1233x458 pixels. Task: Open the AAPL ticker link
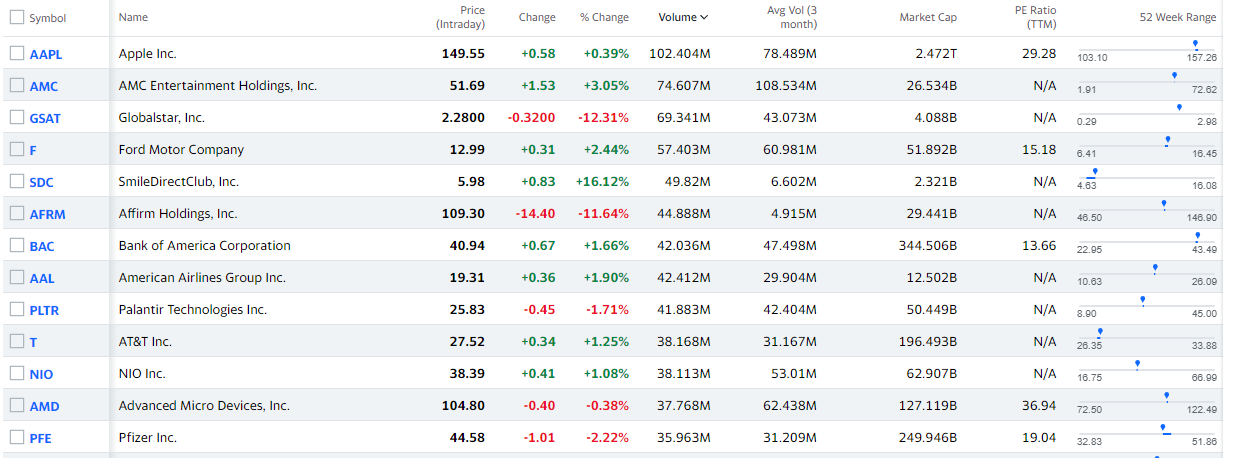(46, 54)
